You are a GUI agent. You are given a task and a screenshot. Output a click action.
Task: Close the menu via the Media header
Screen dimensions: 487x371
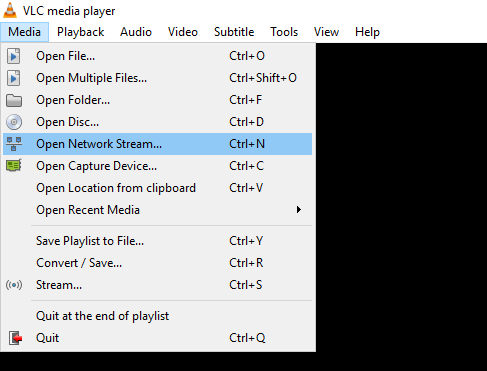pos(25,32)
